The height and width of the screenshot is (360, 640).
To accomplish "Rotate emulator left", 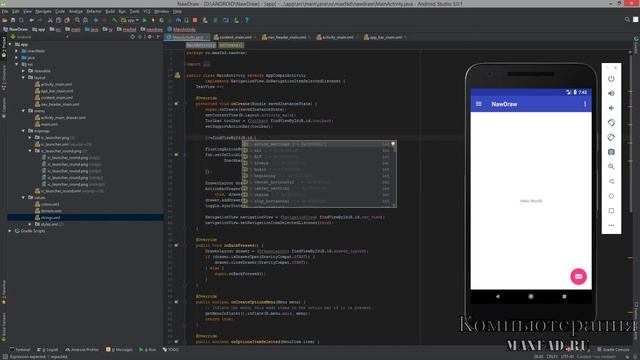I will [x=611, y=123].
